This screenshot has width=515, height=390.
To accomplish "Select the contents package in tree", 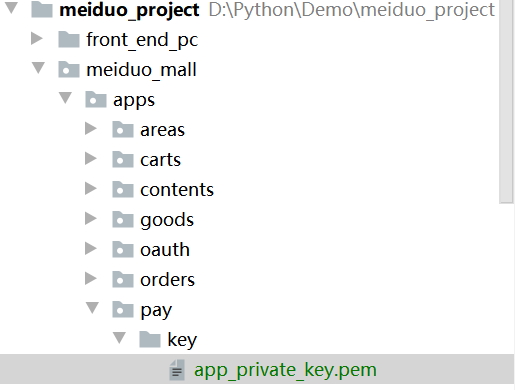I will point(177,190).
